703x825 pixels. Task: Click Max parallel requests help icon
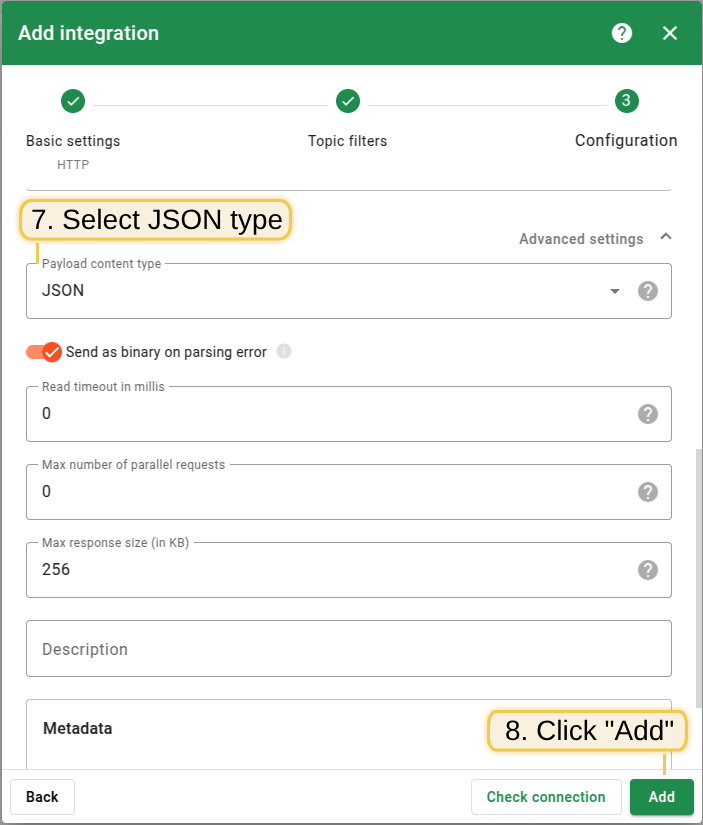tap(648, 492)
